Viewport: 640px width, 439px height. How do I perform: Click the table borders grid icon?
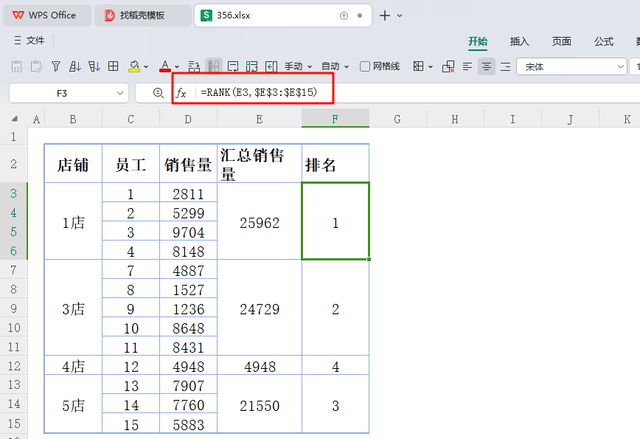[113, 66]
